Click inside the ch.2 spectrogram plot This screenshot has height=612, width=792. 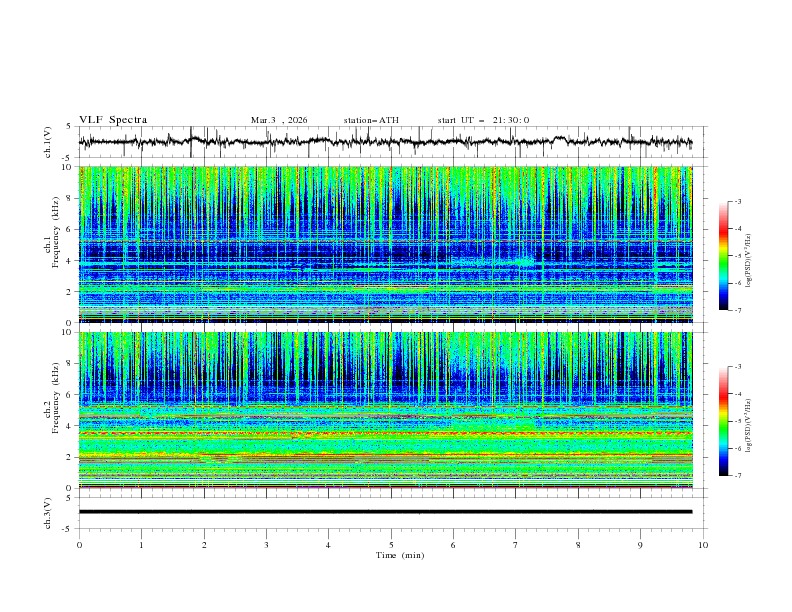[386, 410]
